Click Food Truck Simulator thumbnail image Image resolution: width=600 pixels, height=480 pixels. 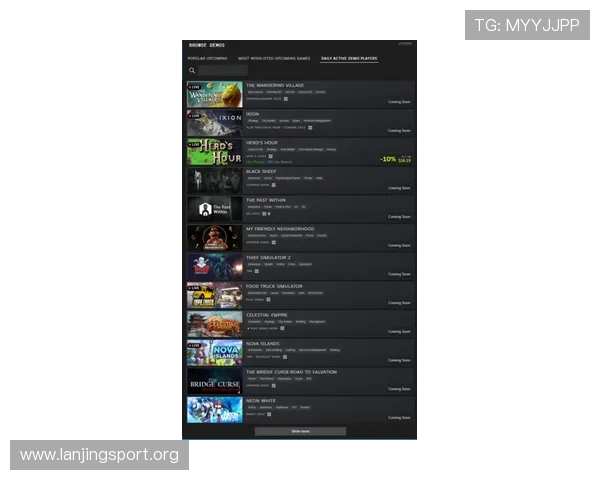point(215,295)
